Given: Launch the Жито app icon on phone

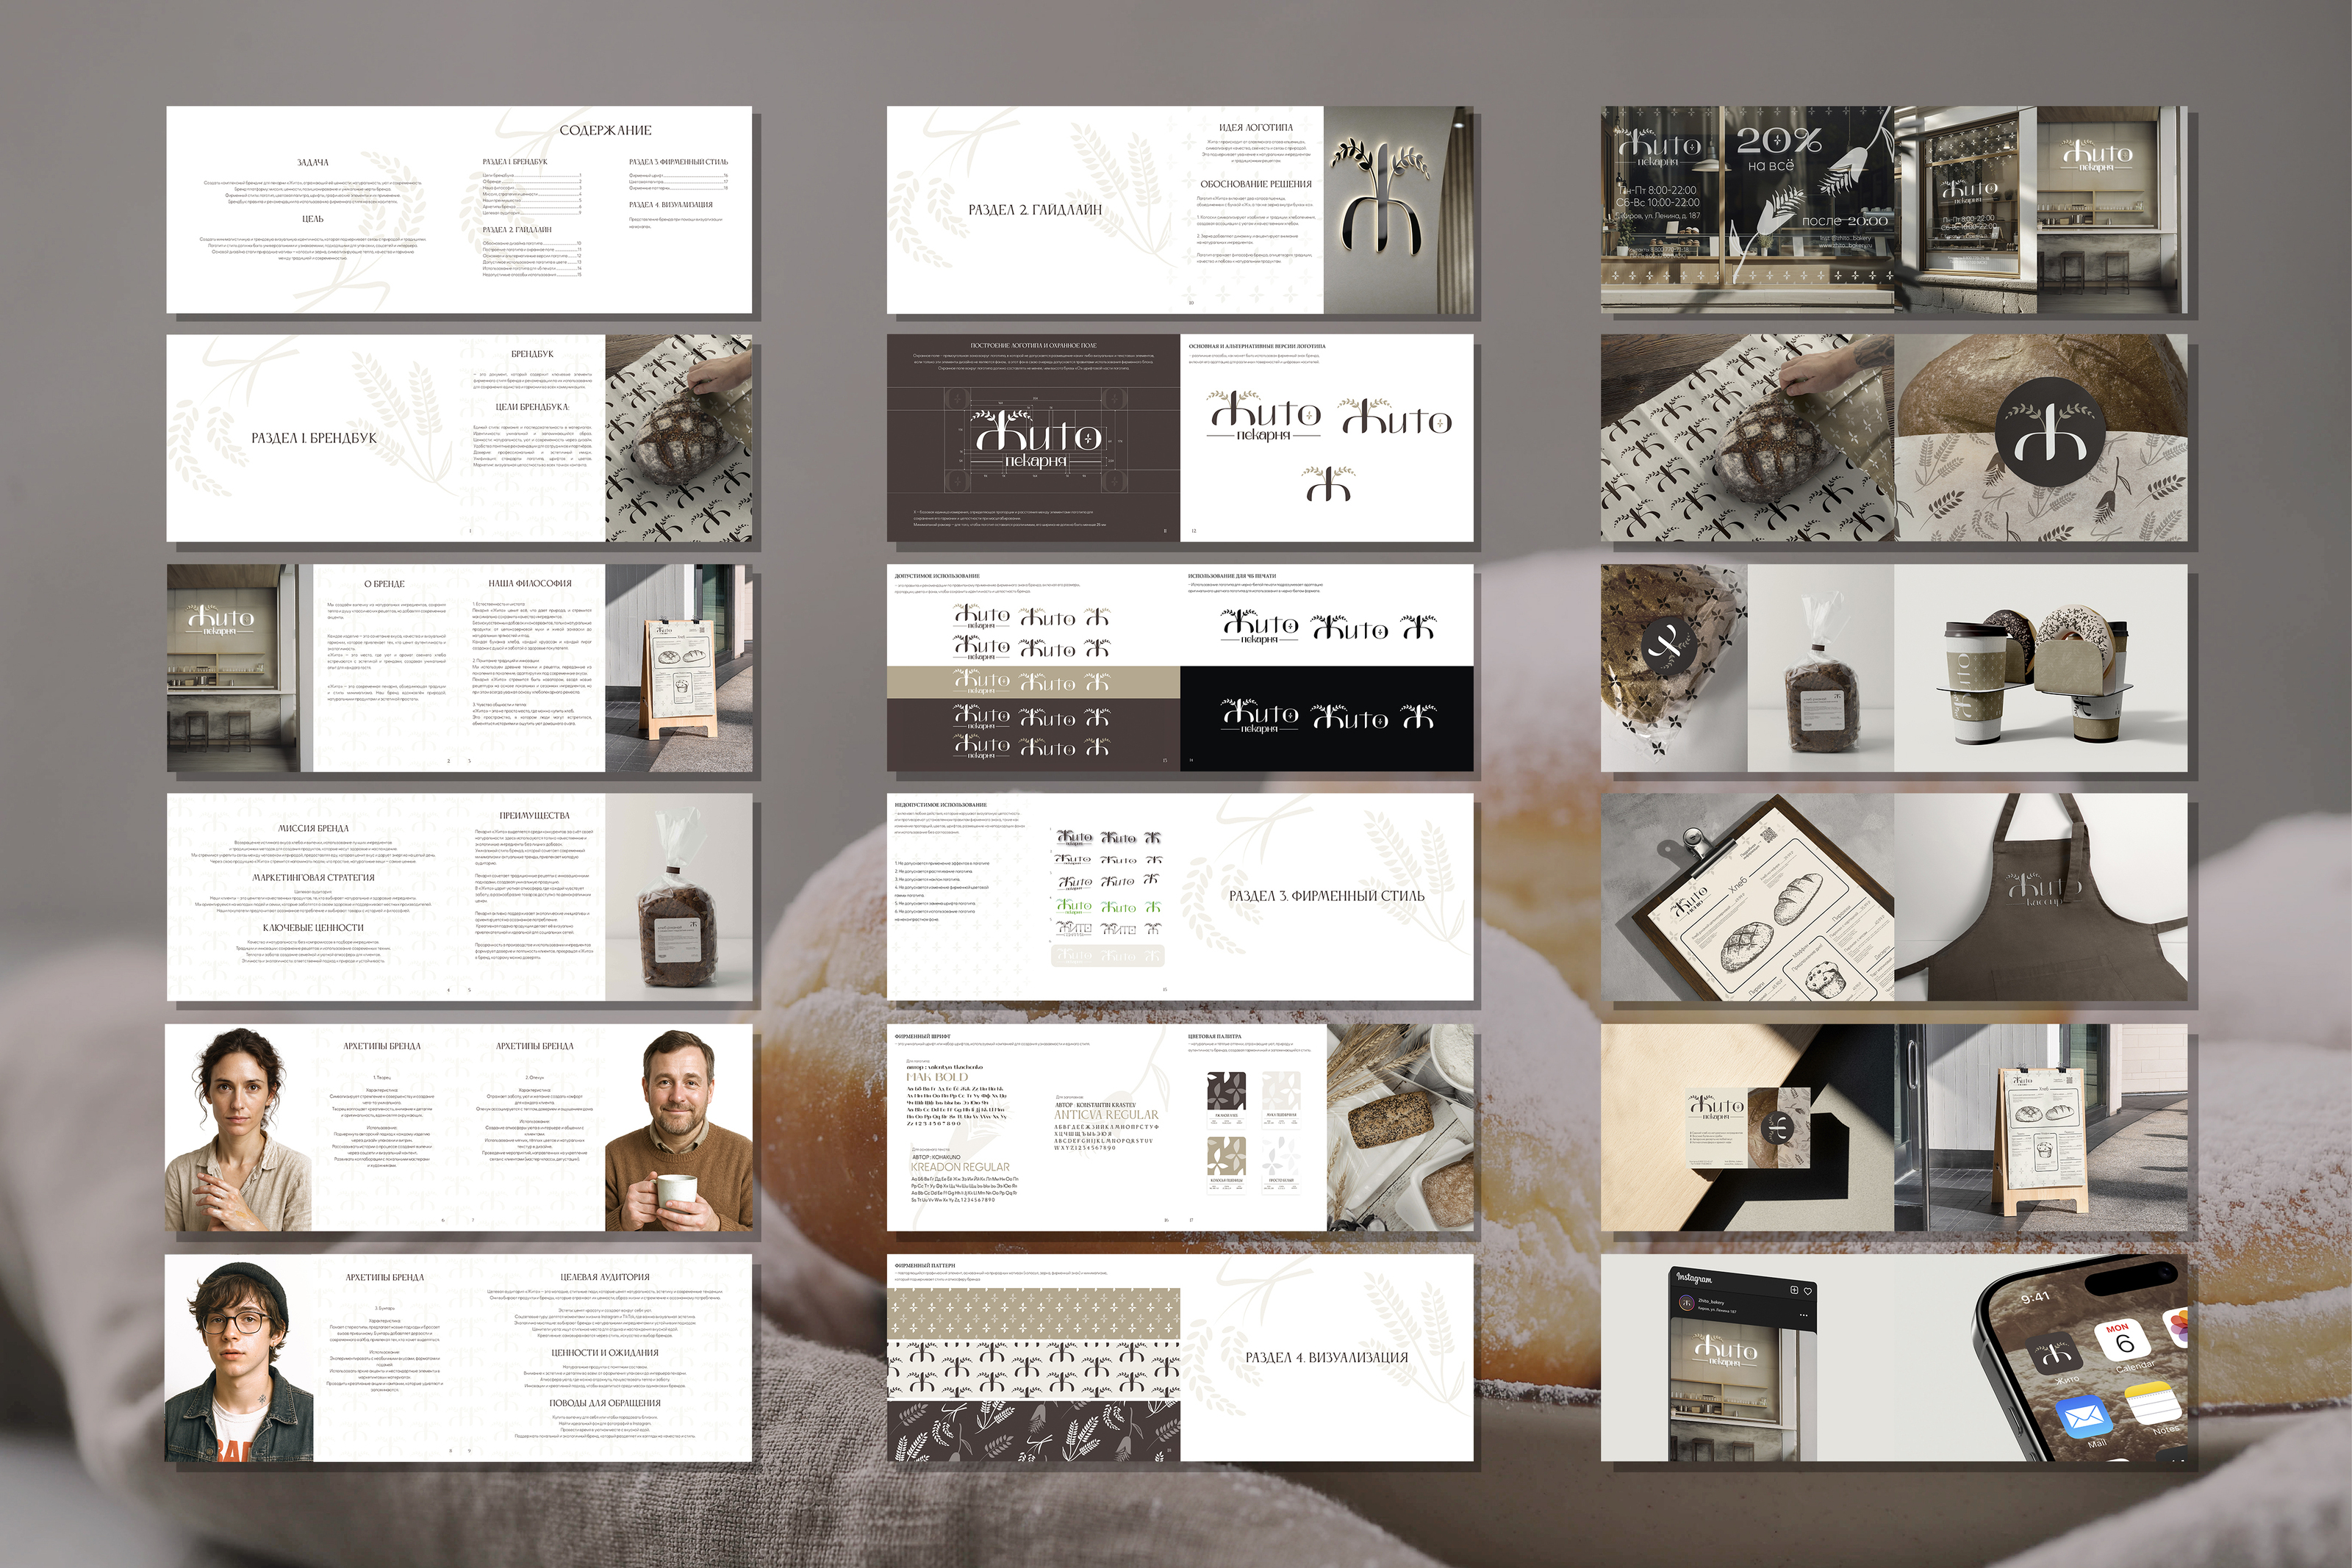Looking at the screenshot, I should (2054, 1353).
